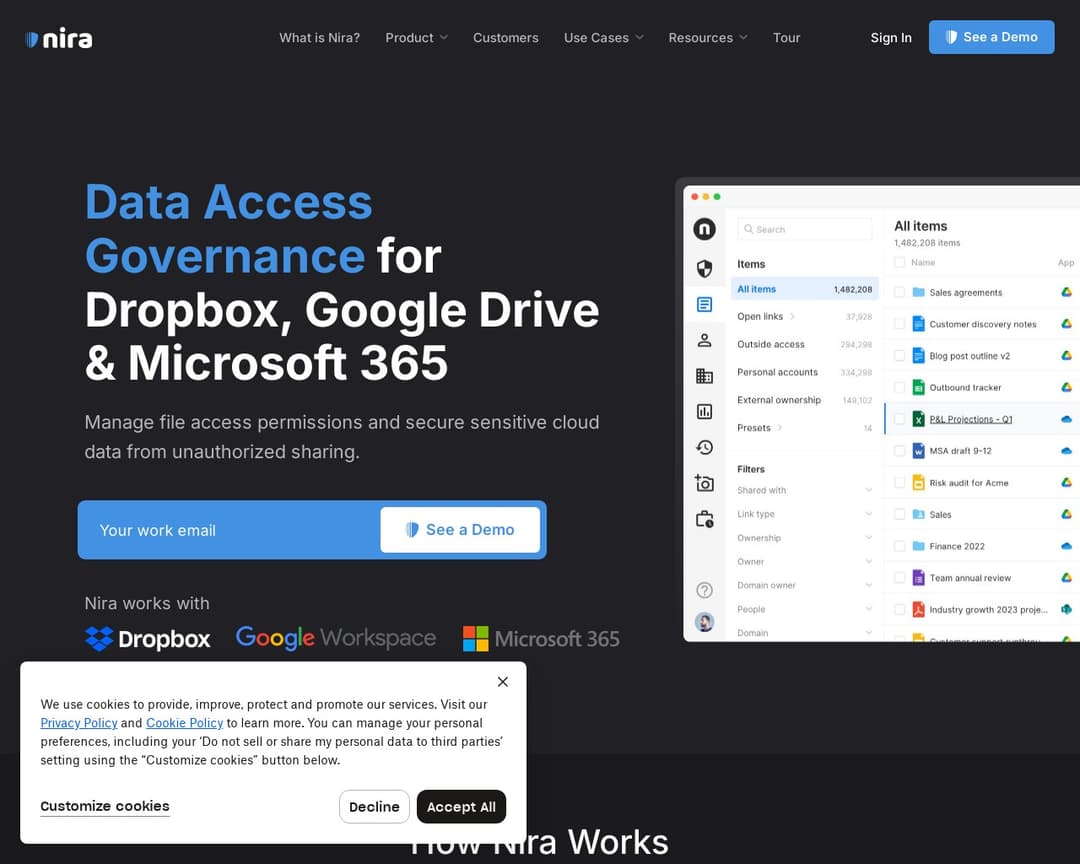1080x864 pixels.
Task: Check the Blog post outline v2 checkbox
Action: click(899, 356)
